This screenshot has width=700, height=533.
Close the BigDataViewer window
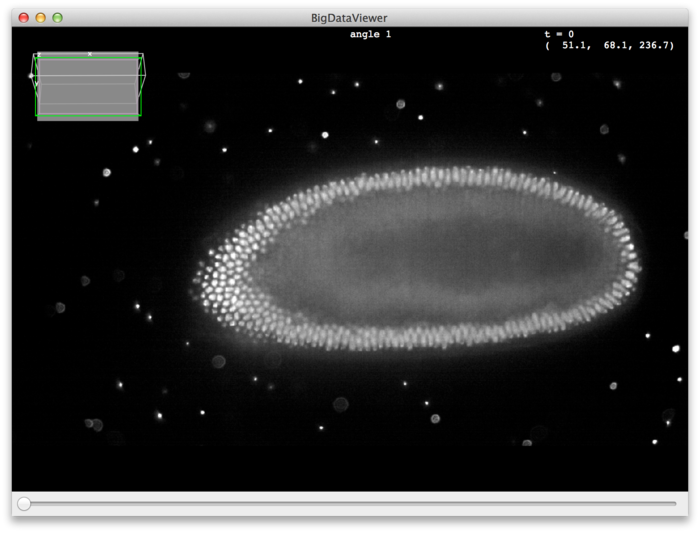coord(24,18)
